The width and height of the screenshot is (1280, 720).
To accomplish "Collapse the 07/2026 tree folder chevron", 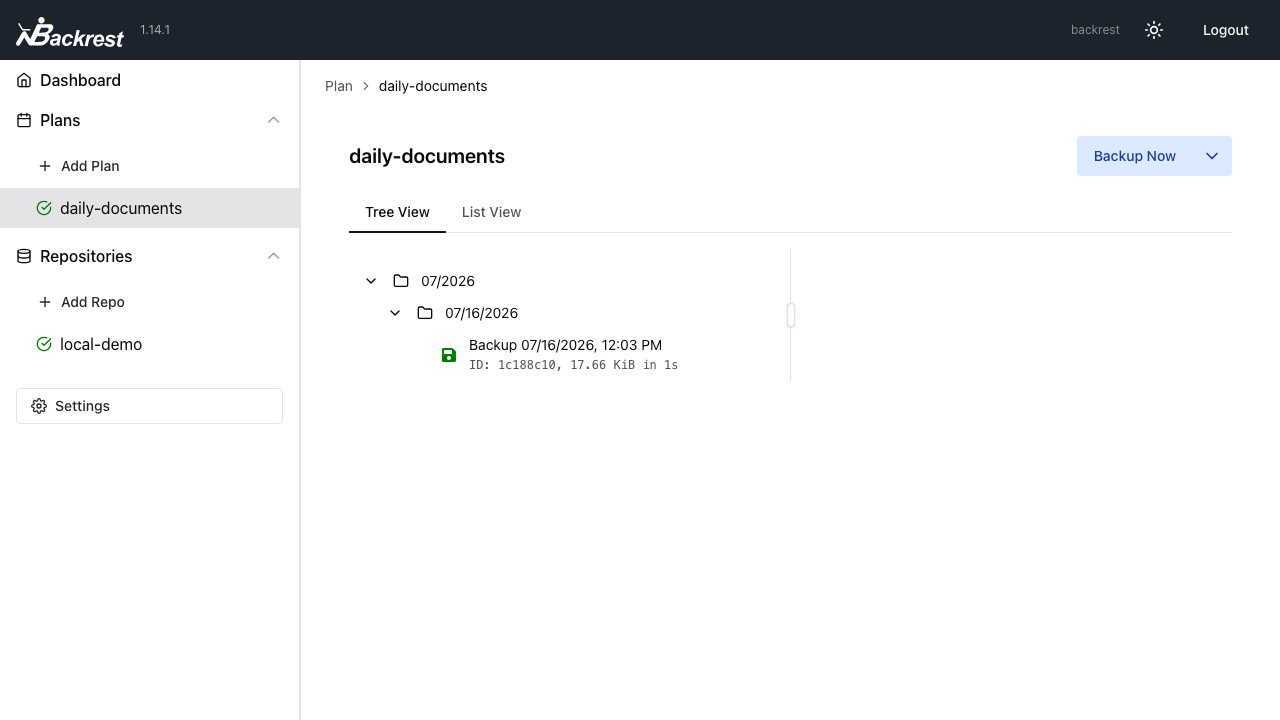I will [371, 281].
